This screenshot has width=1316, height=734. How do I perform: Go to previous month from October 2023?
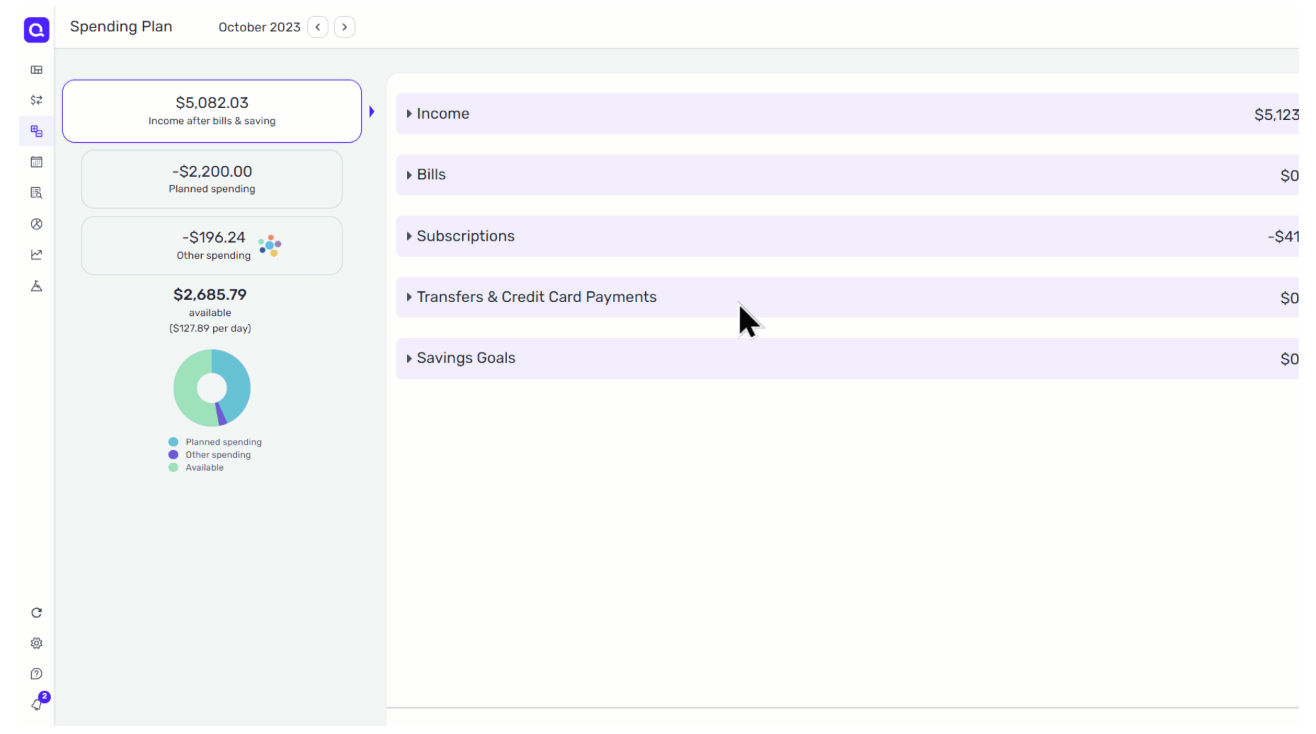click(x=318, y=27)
